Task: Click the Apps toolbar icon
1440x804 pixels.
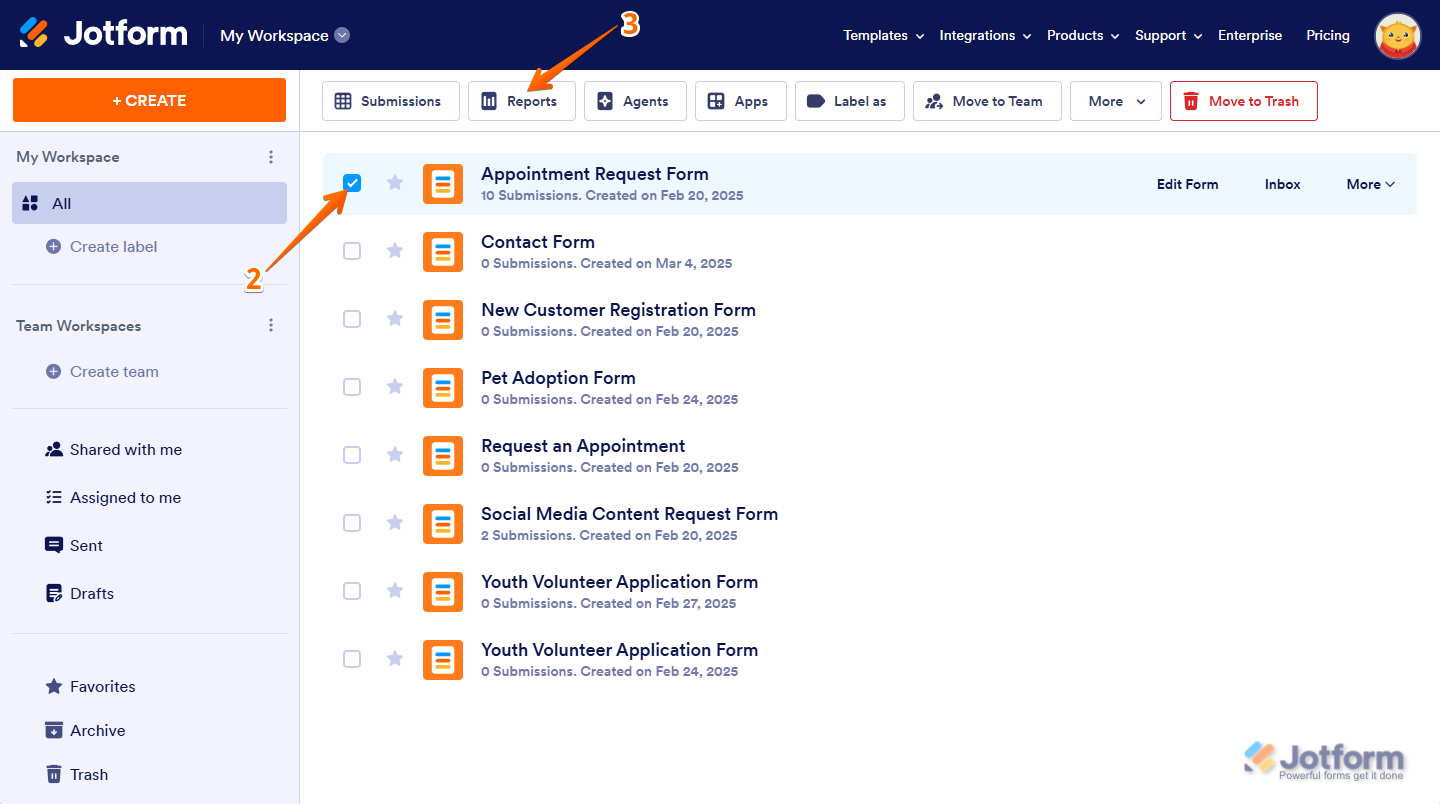Action: [x=740, y=101]
